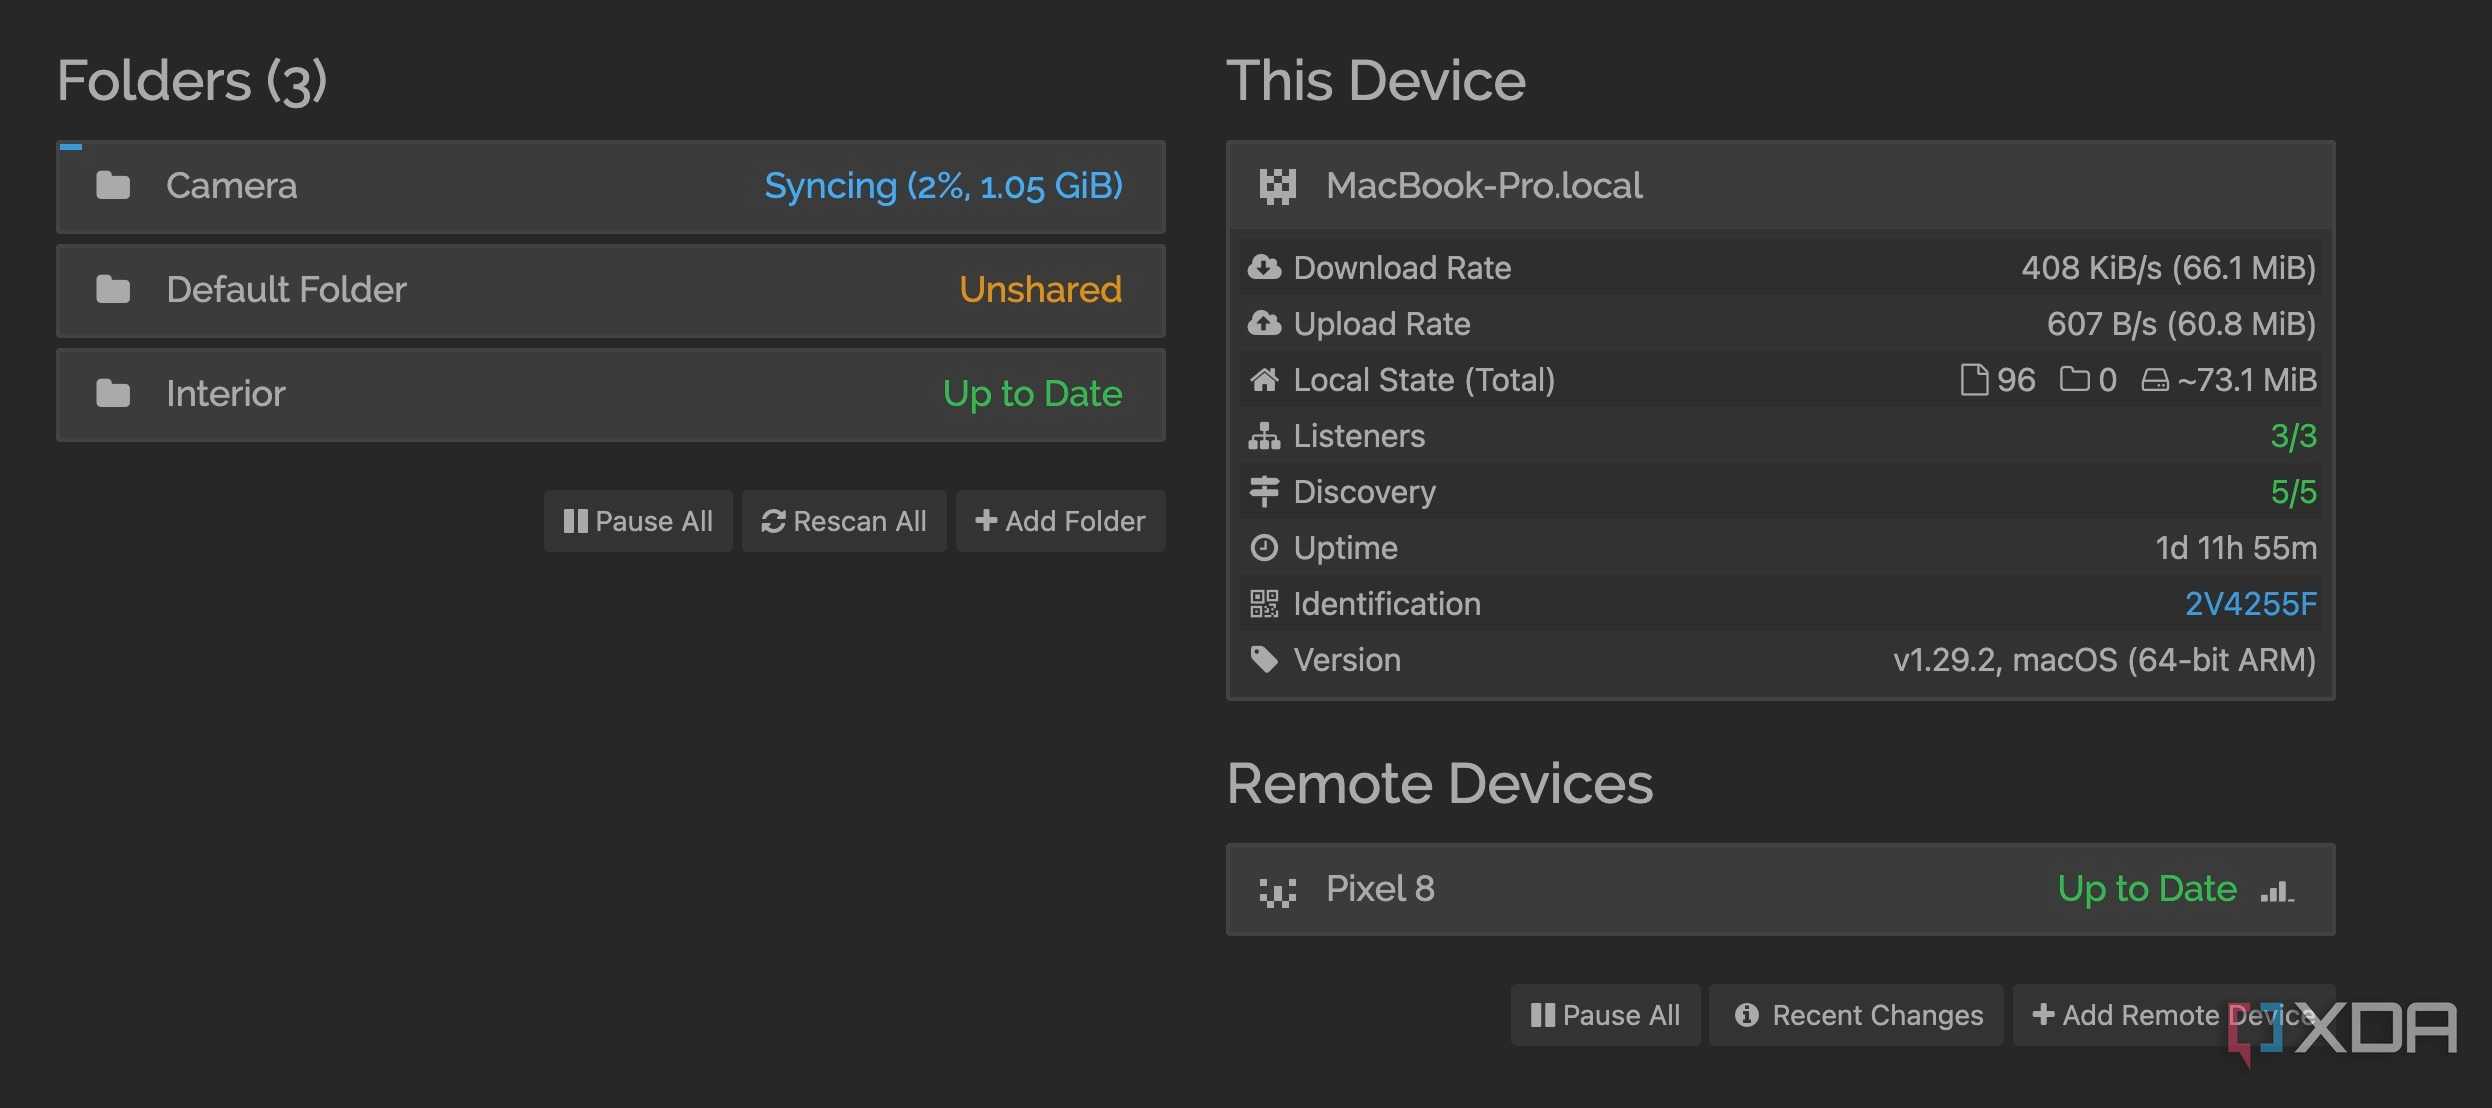The height and width of the screenshot is (1108, 2492).
Task: Click the Listeners 3/3 value
Action: point(2293,436)
